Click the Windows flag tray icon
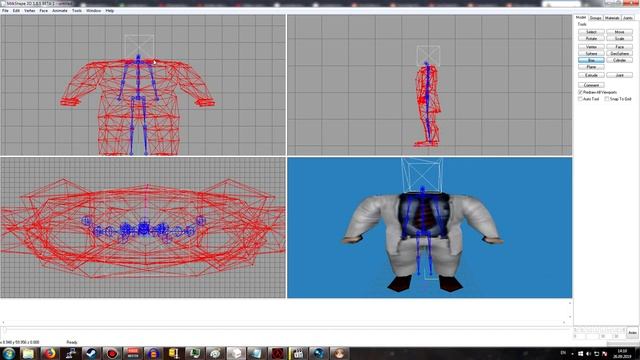Image resolution: width=640 pixels, height=360 pixels. [580, 354]
